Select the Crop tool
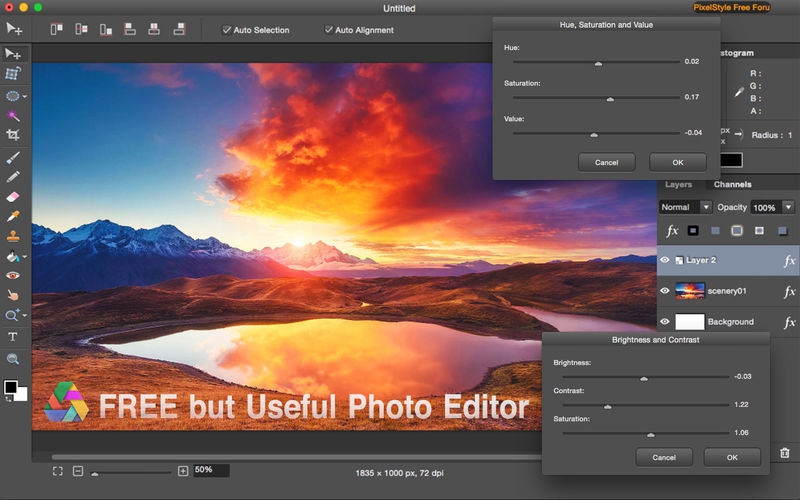The width and height of the screenshot is (800, 500). click(x=13, y=135)
